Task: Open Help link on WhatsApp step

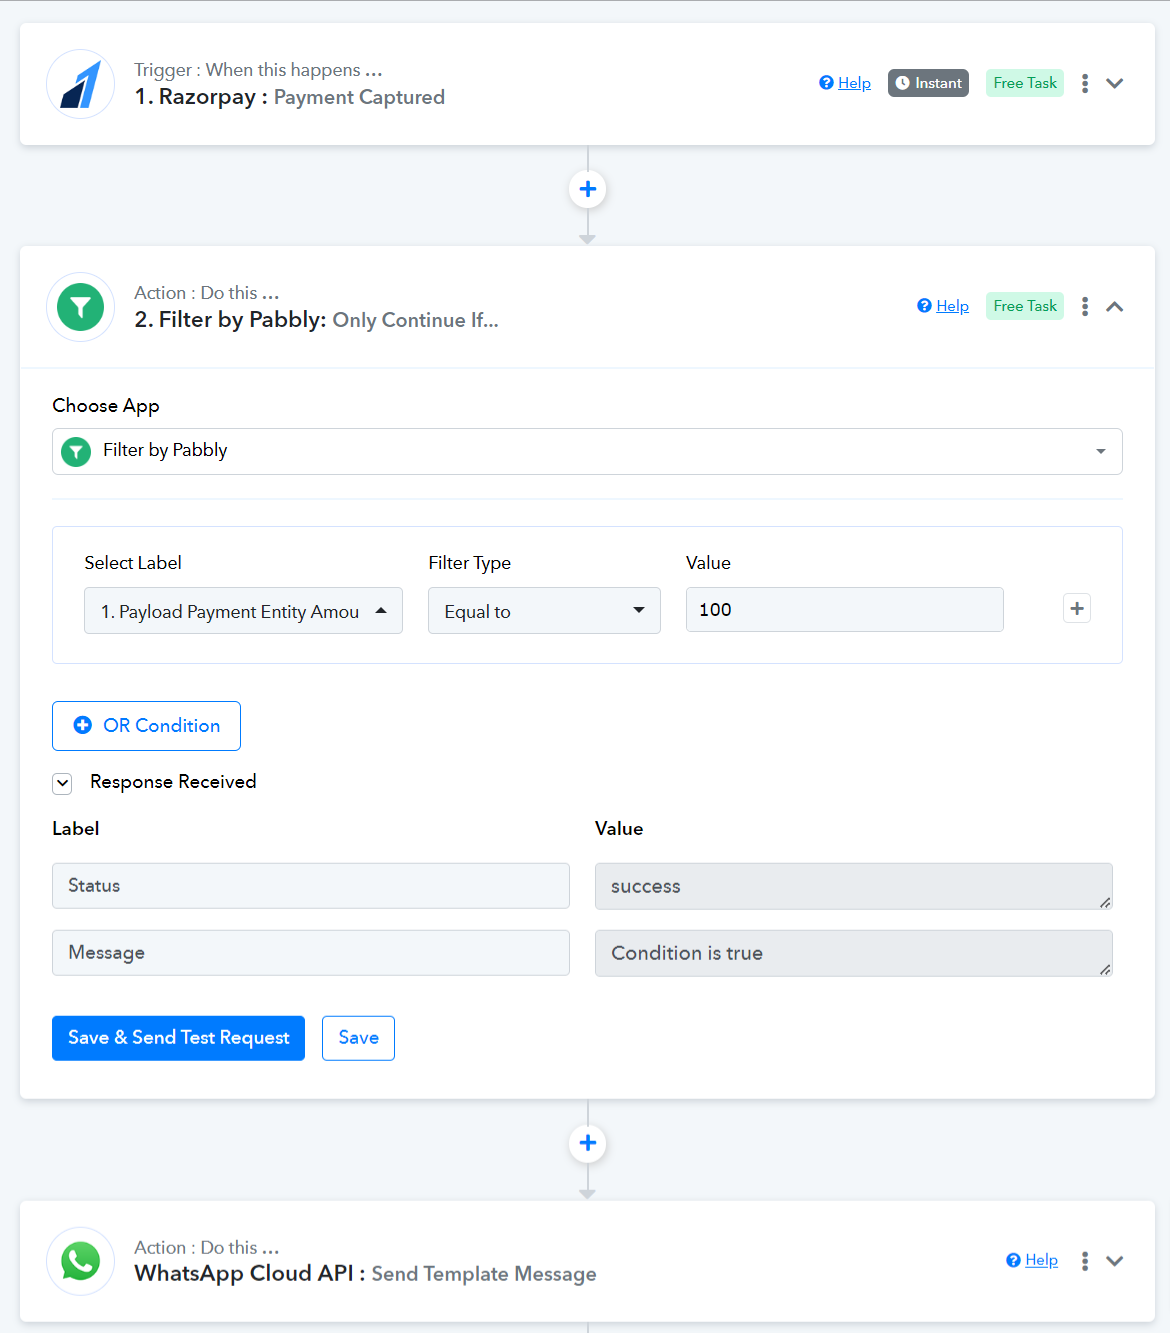Action: tap(1032, 1260)
